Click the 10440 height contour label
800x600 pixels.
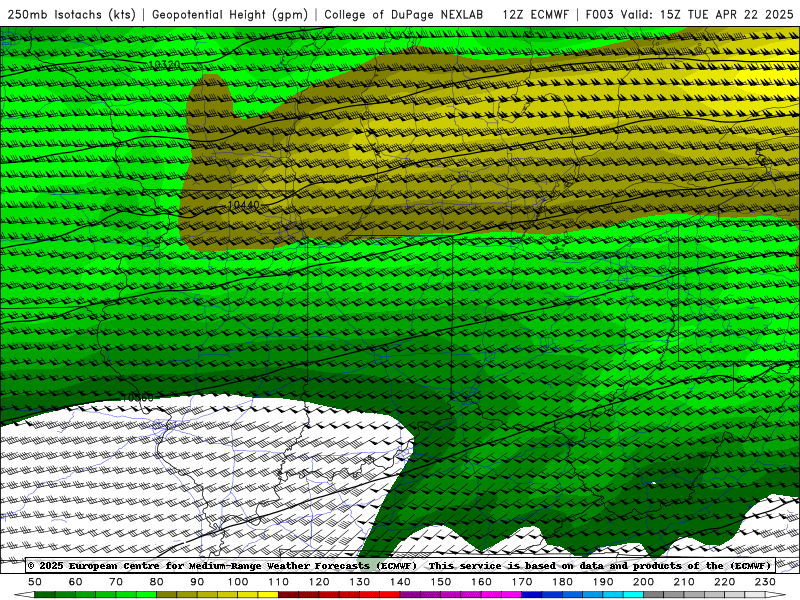(x=243, y=205)
